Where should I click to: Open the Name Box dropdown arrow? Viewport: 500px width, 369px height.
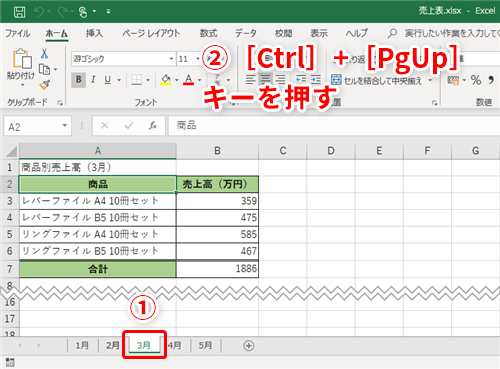pos(65,126)
